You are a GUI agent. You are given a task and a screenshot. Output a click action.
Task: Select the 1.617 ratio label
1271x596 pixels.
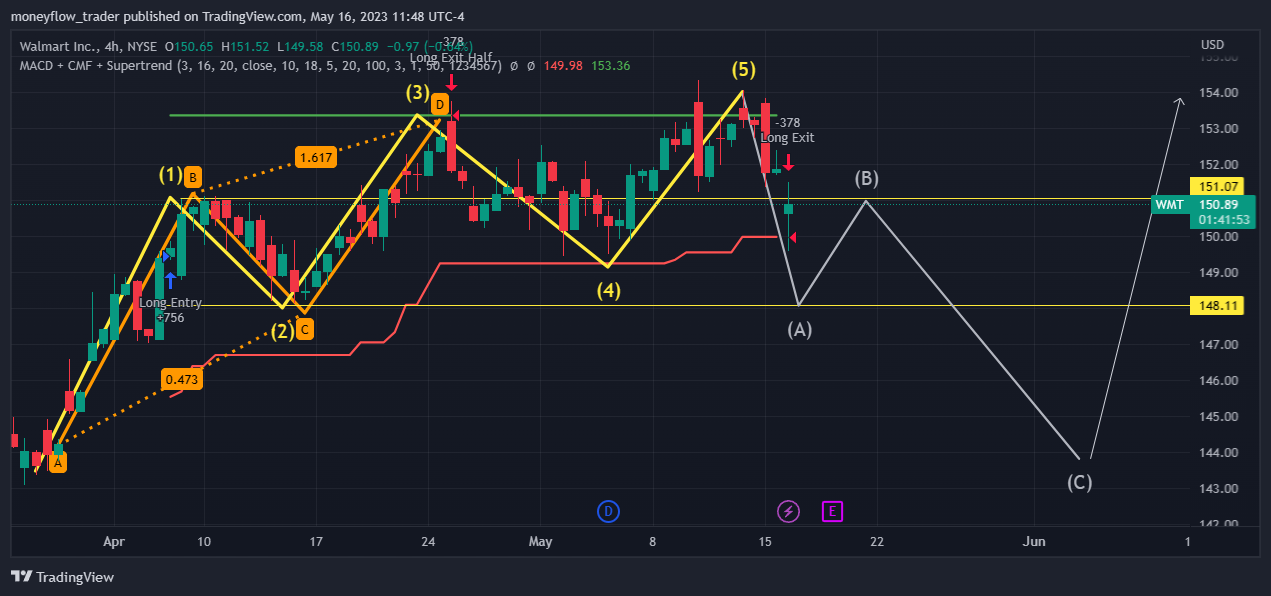coord(316,157)
